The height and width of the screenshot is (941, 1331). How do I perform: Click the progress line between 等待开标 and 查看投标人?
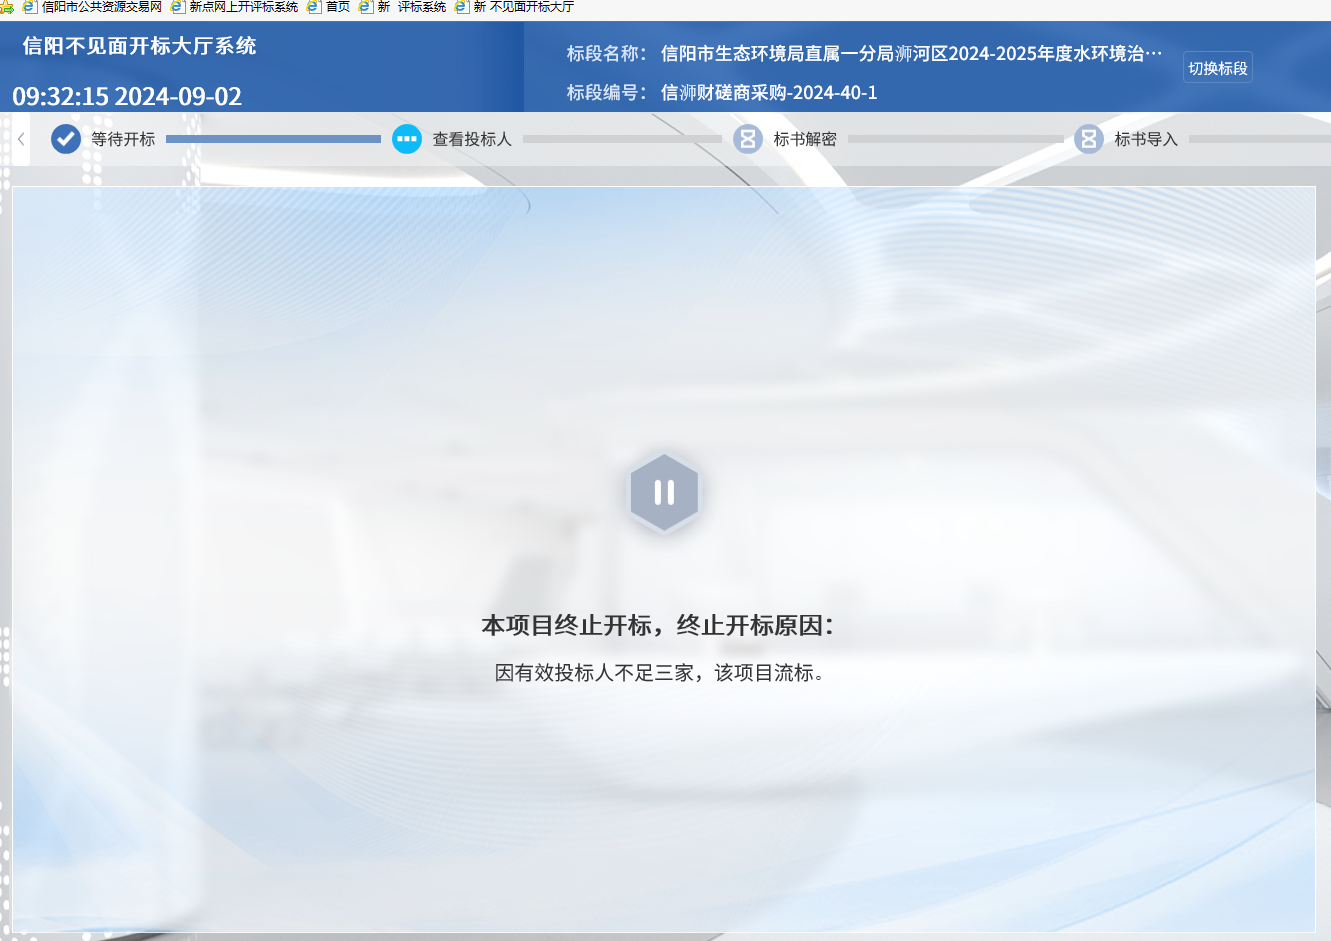pos(273,139)
